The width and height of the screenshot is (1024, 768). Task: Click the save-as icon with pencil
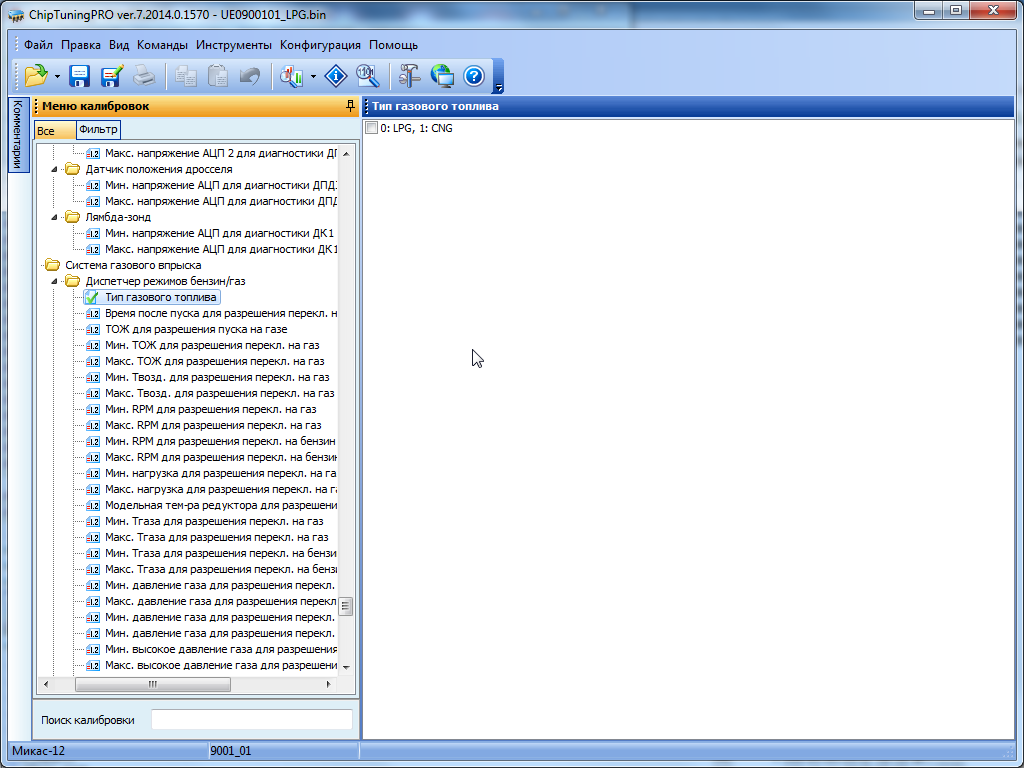pyautogui.click(x=111, y=75)
